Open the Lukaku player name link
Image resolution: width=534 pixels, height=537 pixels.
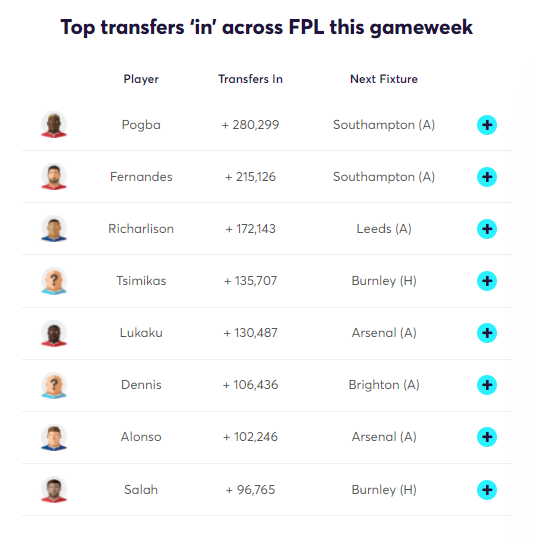(141, 333)
